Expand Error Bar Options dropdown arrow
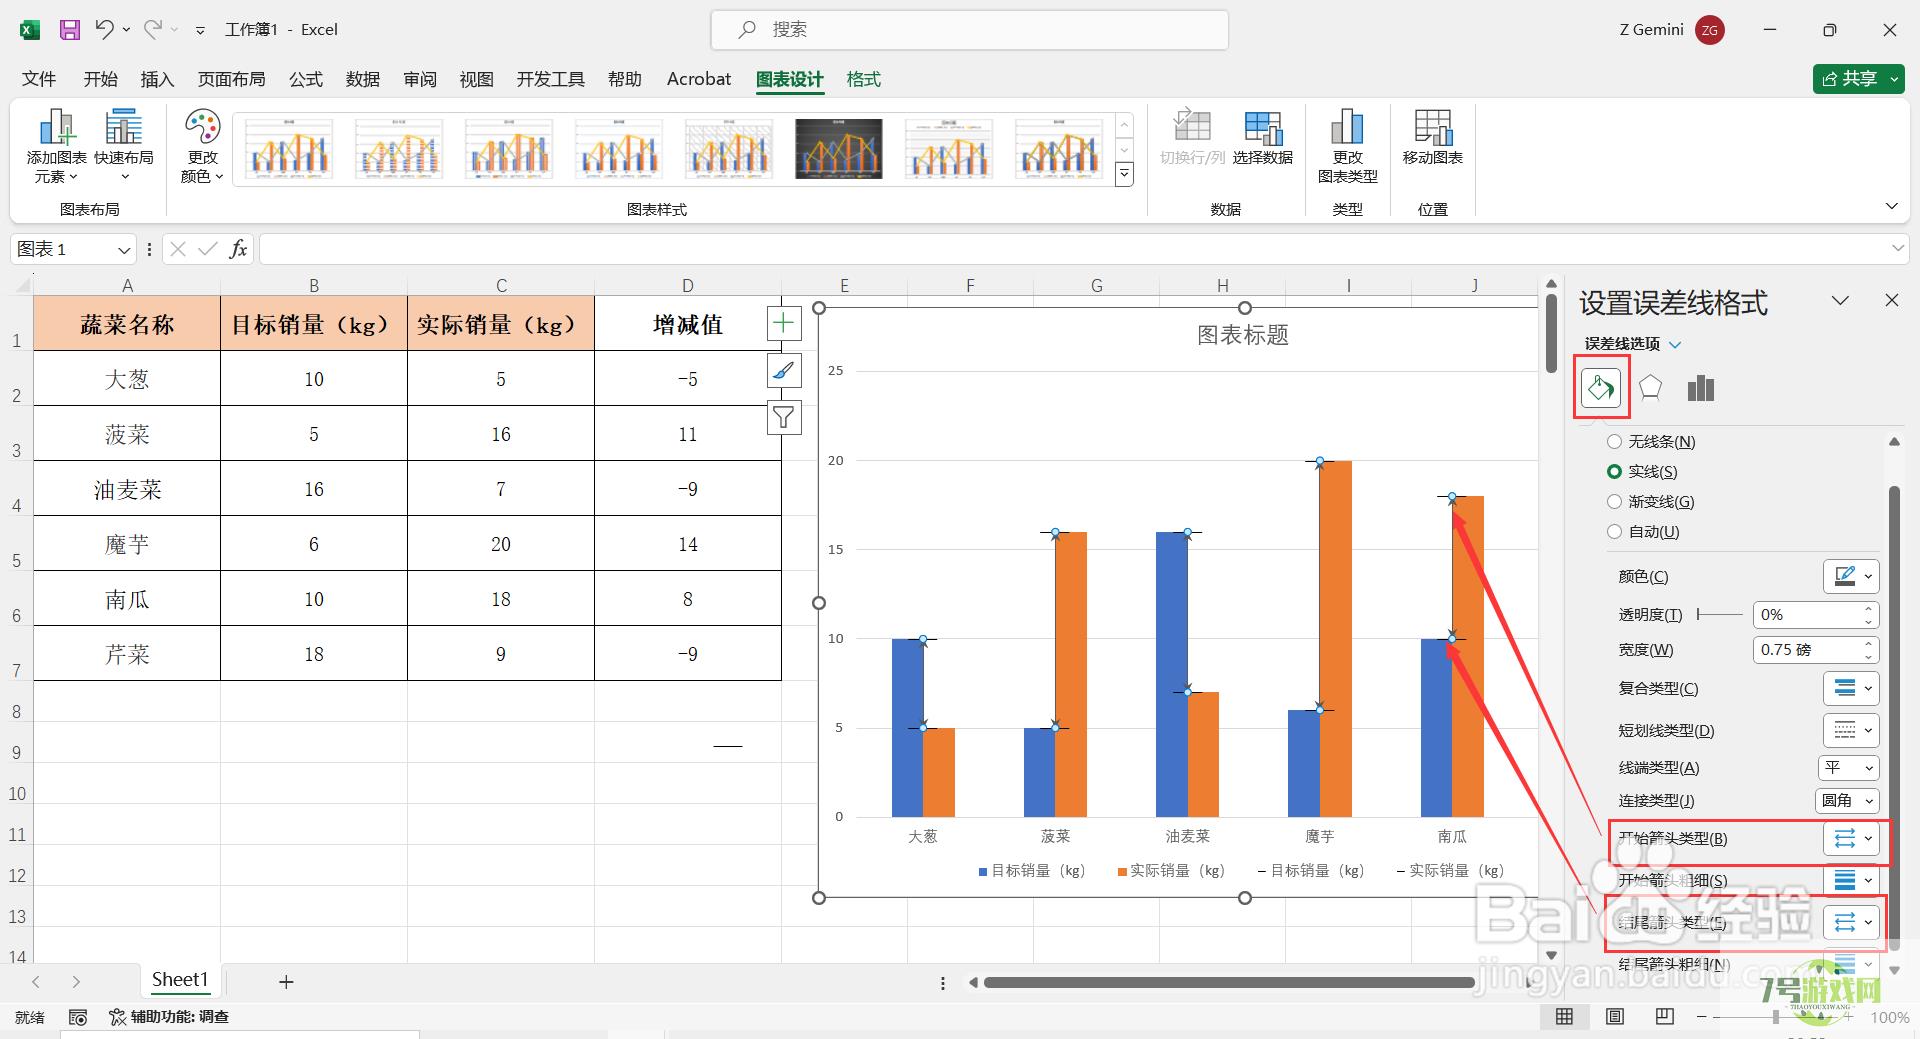The width and height of the screenshot is (1920, 1039). pos(1675,344)
